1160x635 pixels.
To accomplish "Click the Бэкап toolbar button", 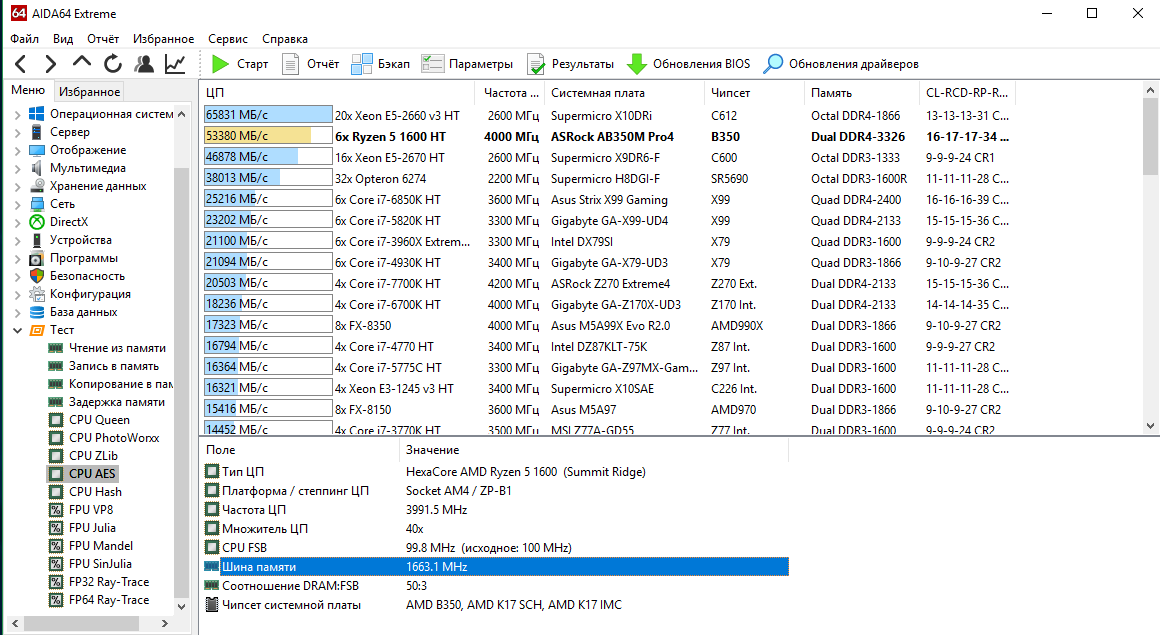I will (x=380, y=64).
